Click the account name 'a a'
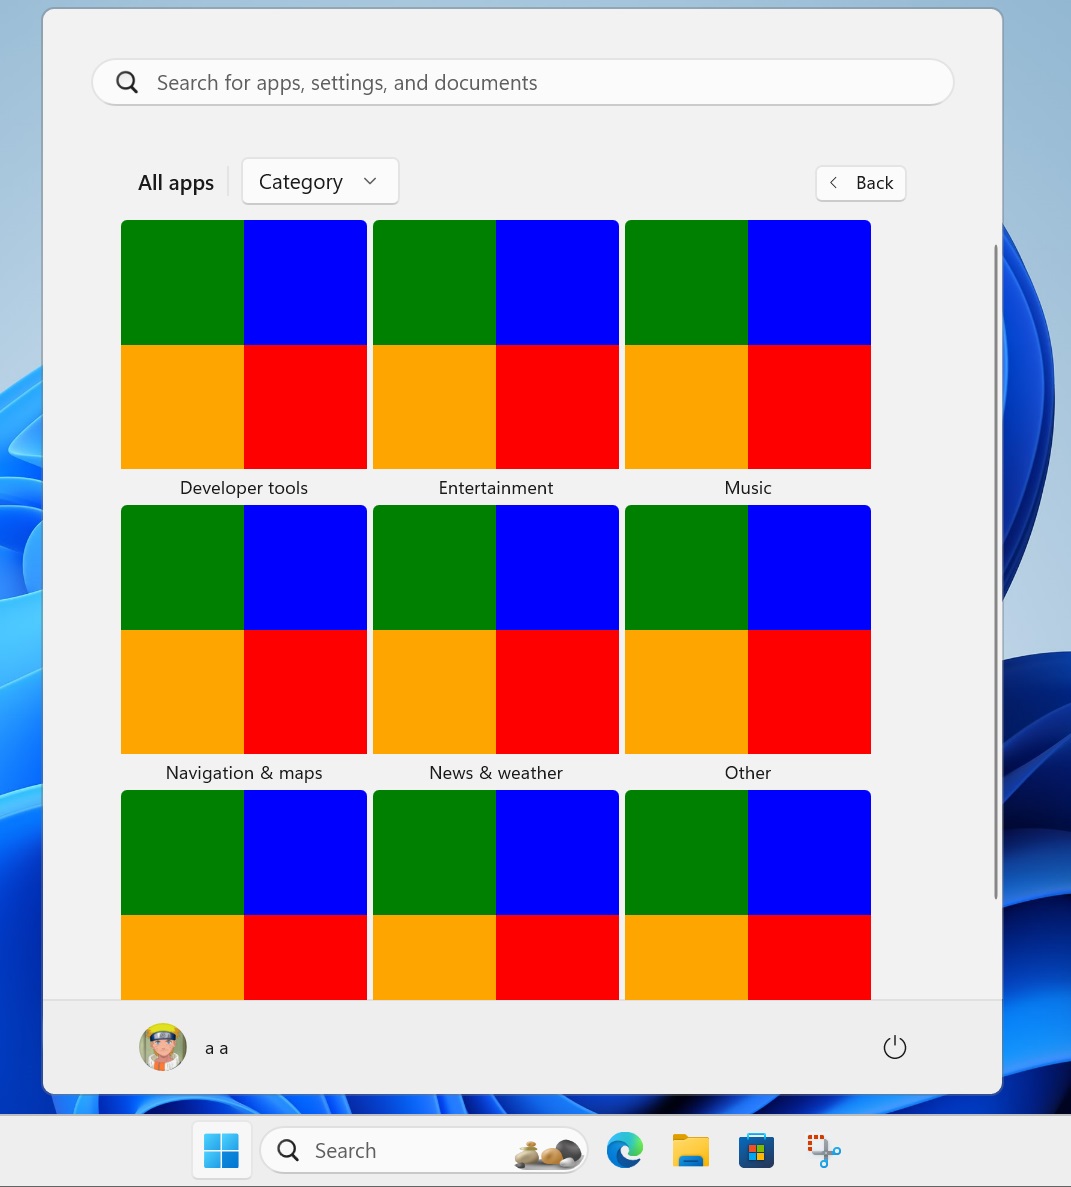The width and height of the screenshot is (1071, 1187). tap(216, 1047)
